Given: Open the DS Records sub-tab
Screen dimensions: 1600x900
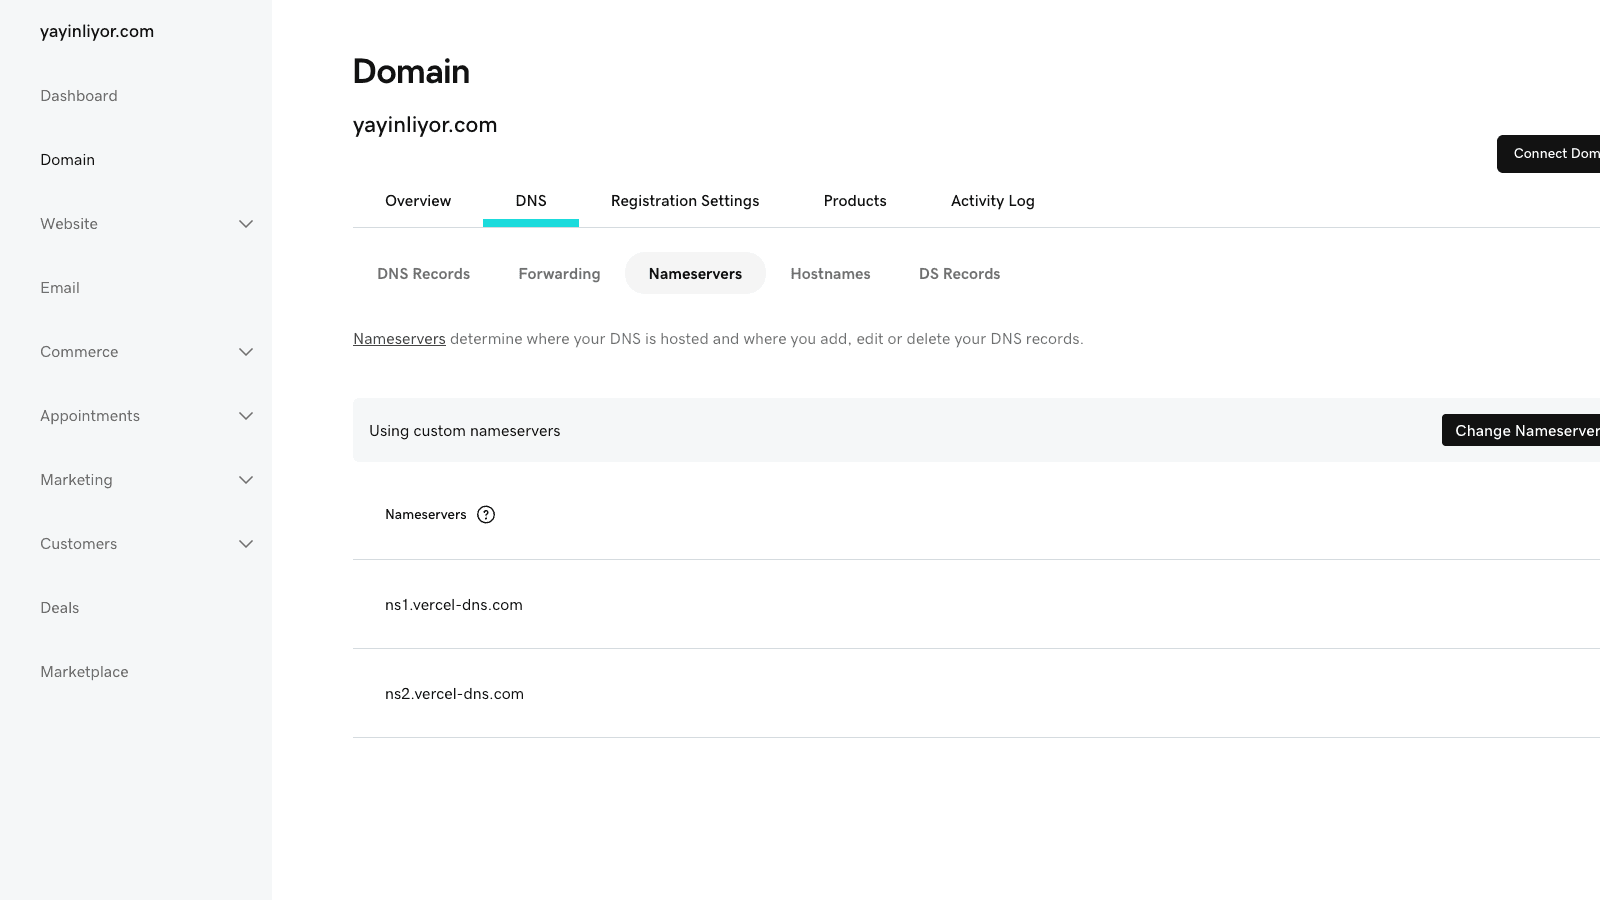Looking at the screenshot, I should click(959, 274).
